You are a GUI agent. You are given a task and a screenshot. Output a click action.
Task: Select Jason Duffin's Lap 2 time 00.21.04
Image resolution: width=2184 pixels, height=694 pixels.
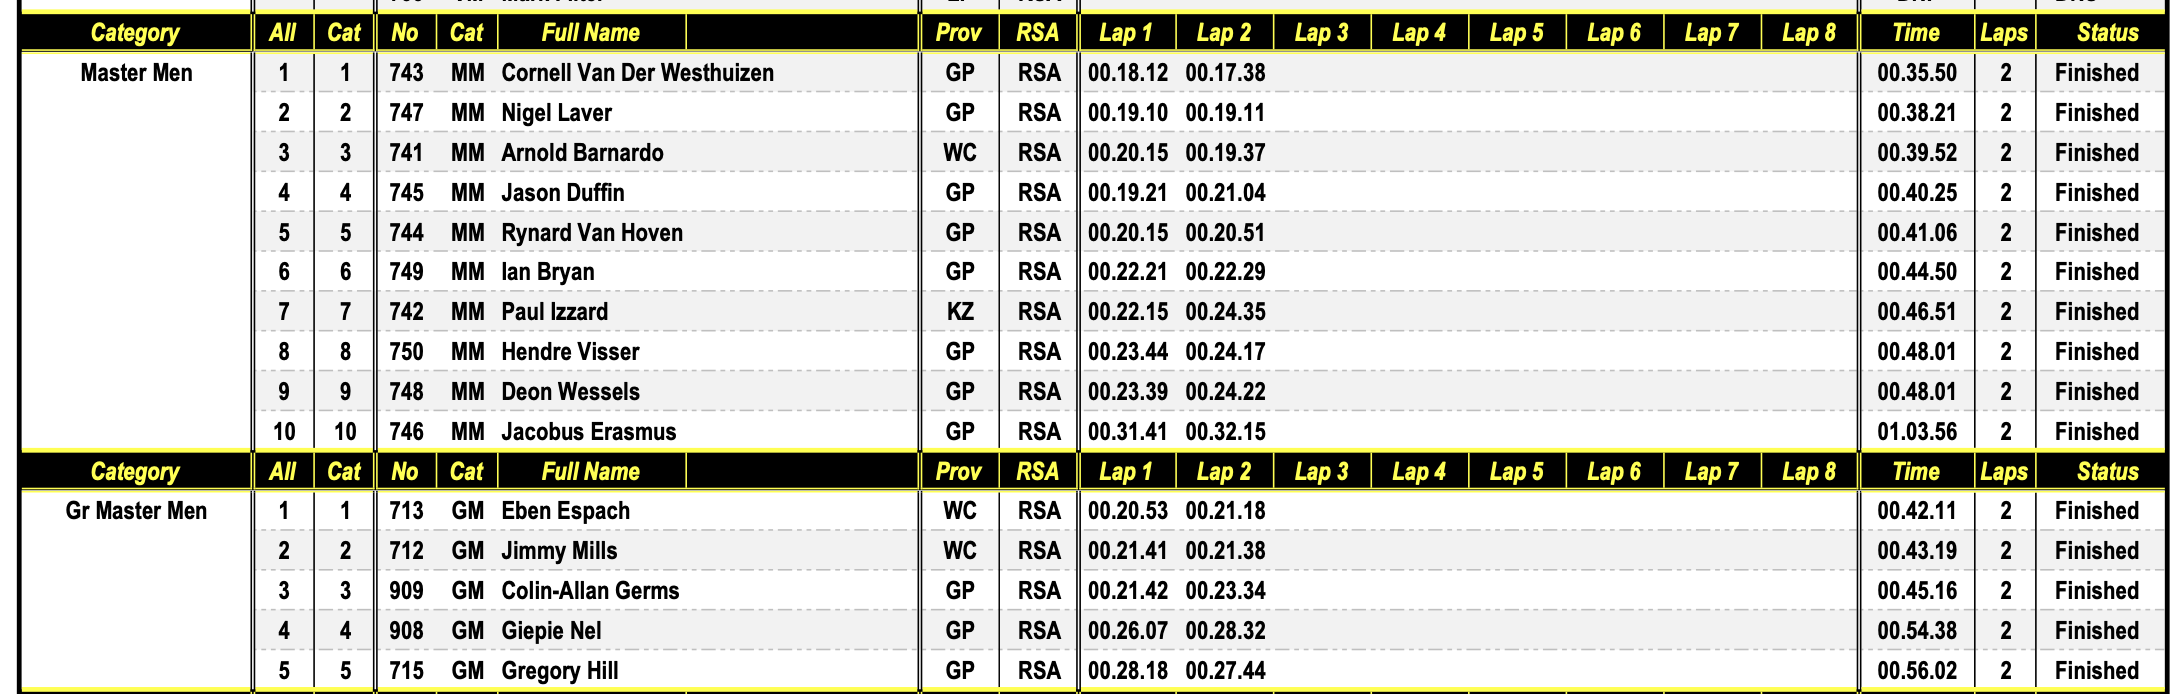point(1225,193)
